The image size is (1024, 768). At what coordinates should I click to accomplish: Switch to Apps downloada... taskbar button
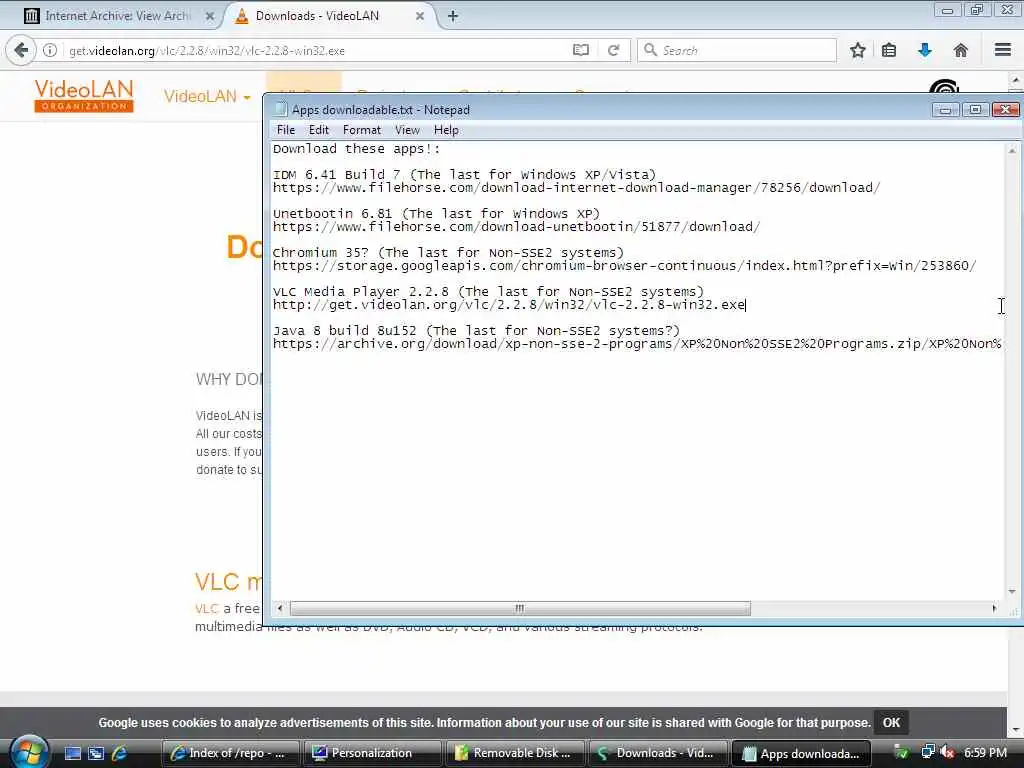tap(801, 753)
